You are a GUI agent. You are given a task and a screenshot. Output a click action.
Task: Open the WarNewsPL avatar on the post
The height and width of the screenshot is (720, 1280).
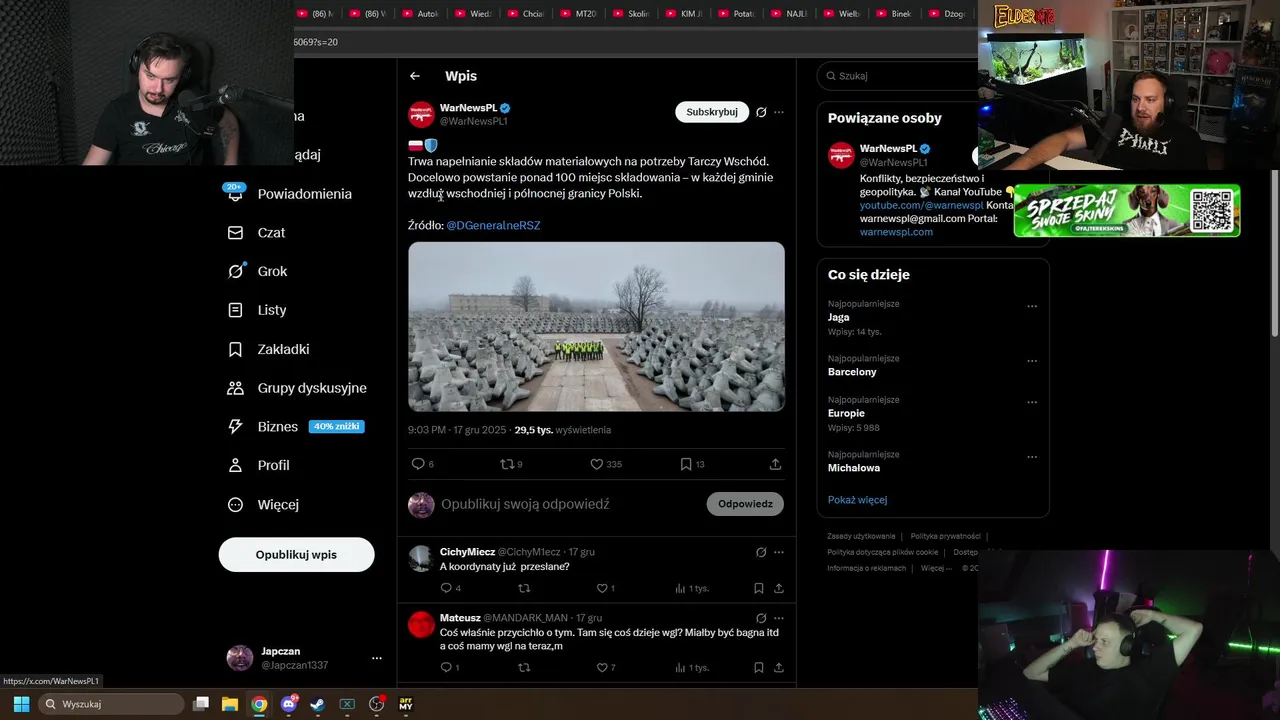(421, 114)
